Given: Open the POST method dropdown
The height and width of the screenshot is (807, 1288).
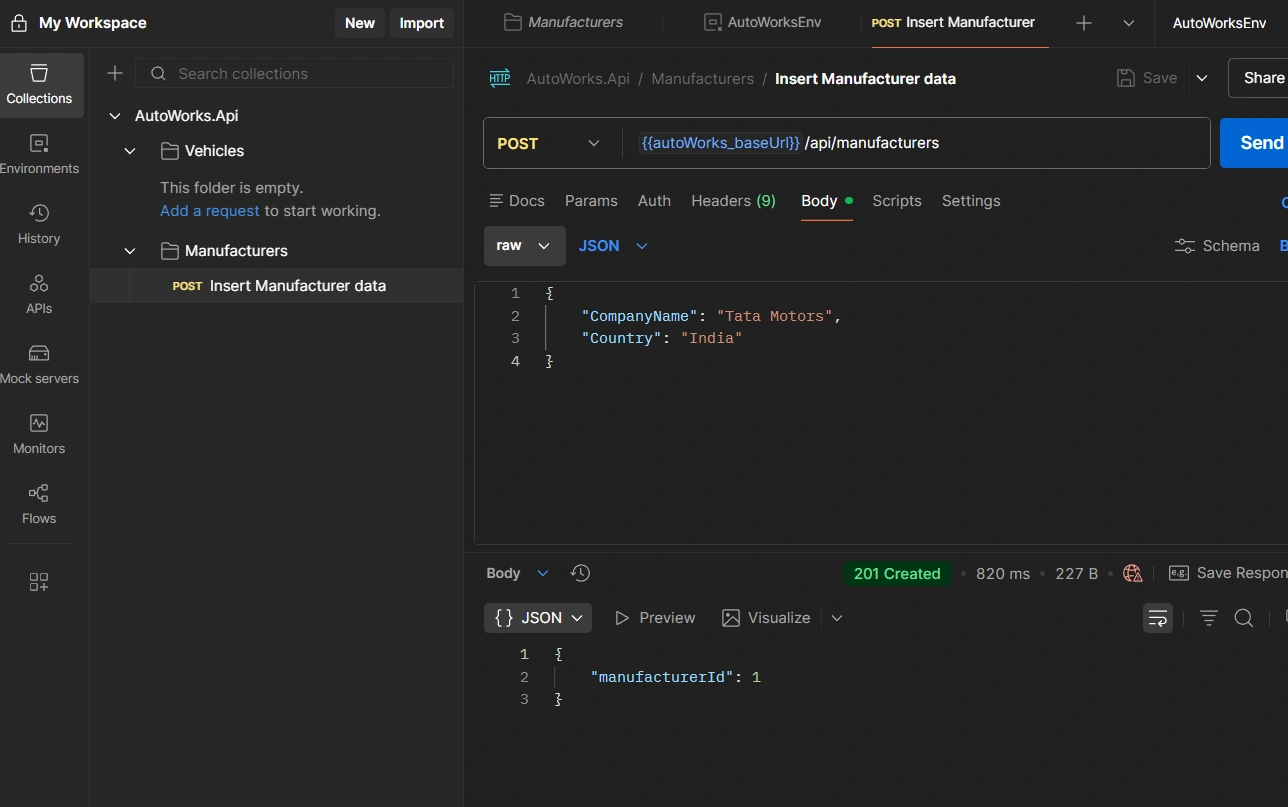Looking at the screenshot, I should coord(548,143).
